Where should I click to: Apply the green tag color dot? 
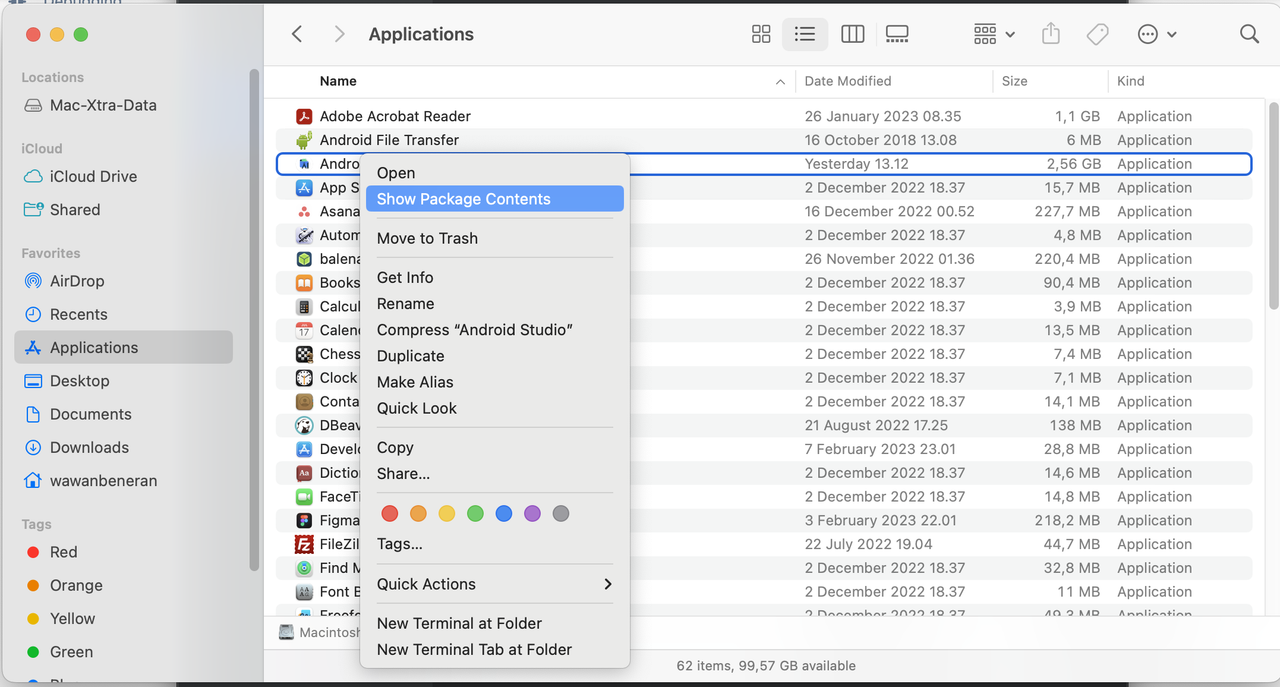tap(475, 513)
